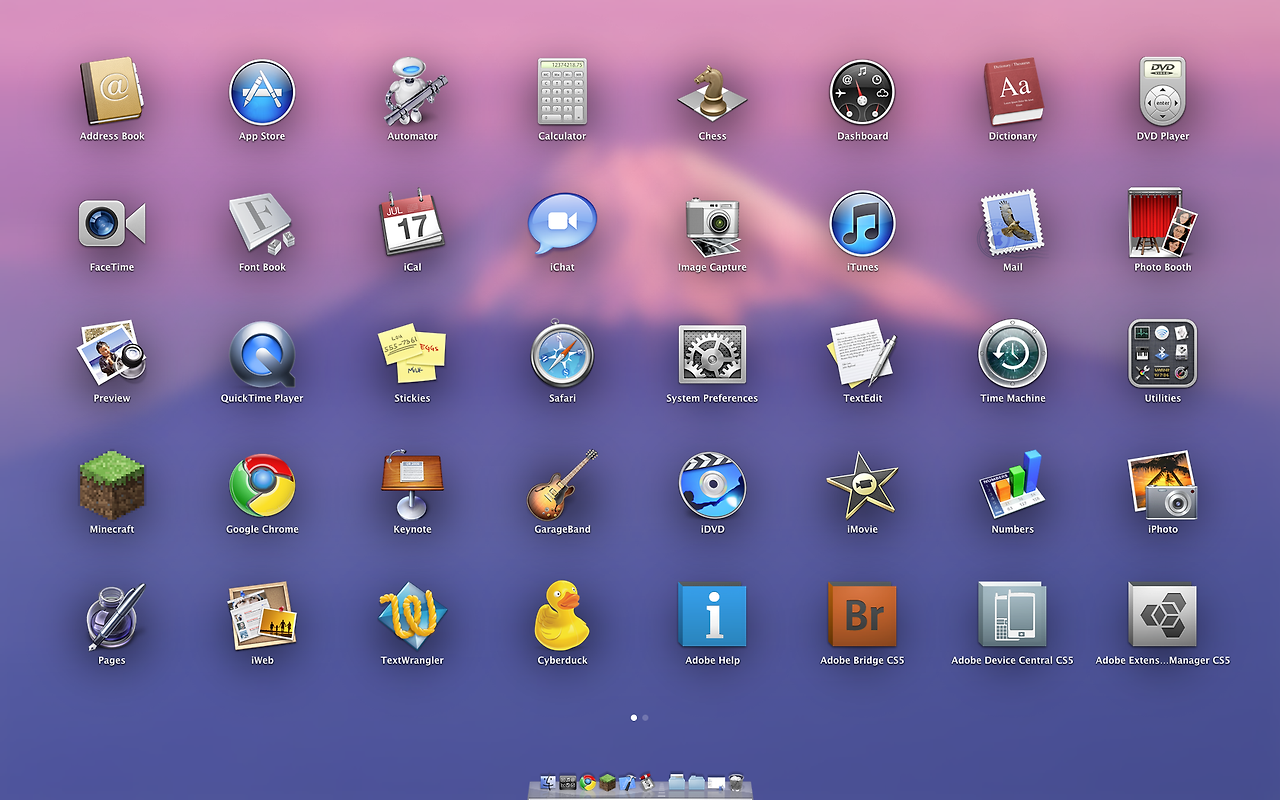Launch Keynote
The width and height of the screenshot is (1280, 800).
point(412,485)
